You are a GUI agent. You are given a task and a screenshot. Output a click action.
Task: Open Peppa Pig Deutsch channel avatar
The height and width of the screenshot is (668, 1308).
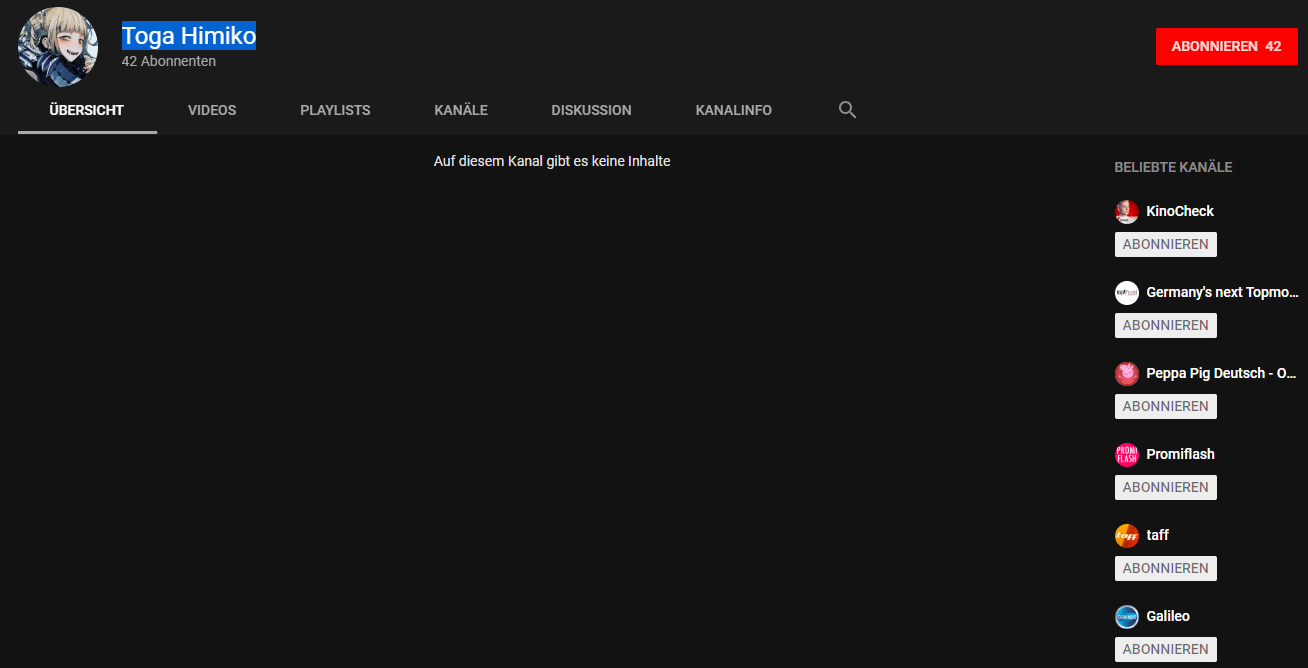pos(1127,373)
